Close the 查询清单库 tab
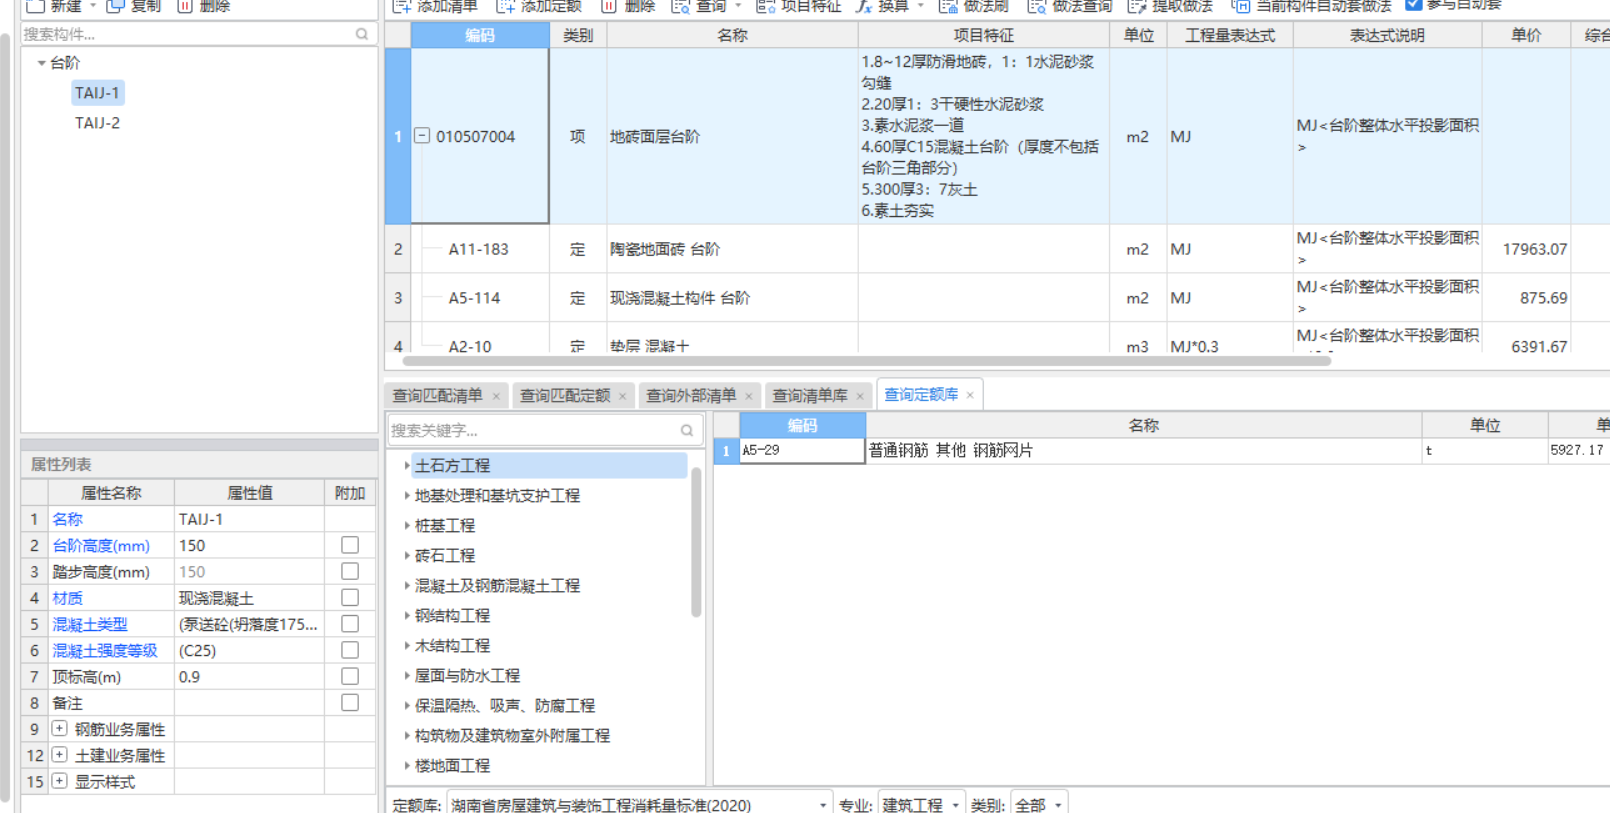The height and width of the screenshot is (813, 1610). click(859, 396)
